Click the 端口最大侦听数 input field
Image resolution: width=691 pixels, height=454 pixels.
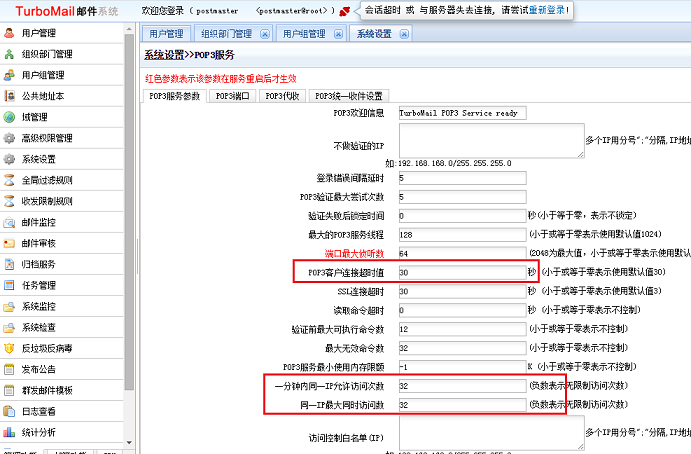462,253
